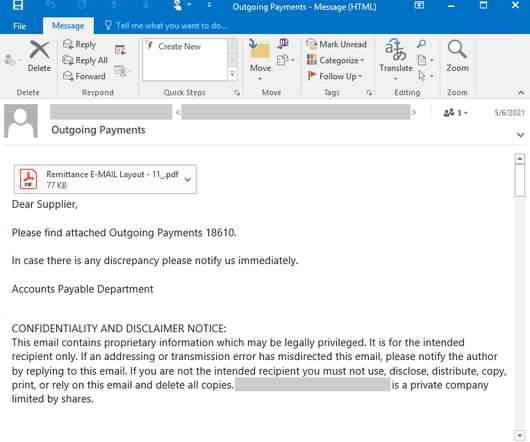
Task: Click the Reply button
Action: click(x=80, y=44)
